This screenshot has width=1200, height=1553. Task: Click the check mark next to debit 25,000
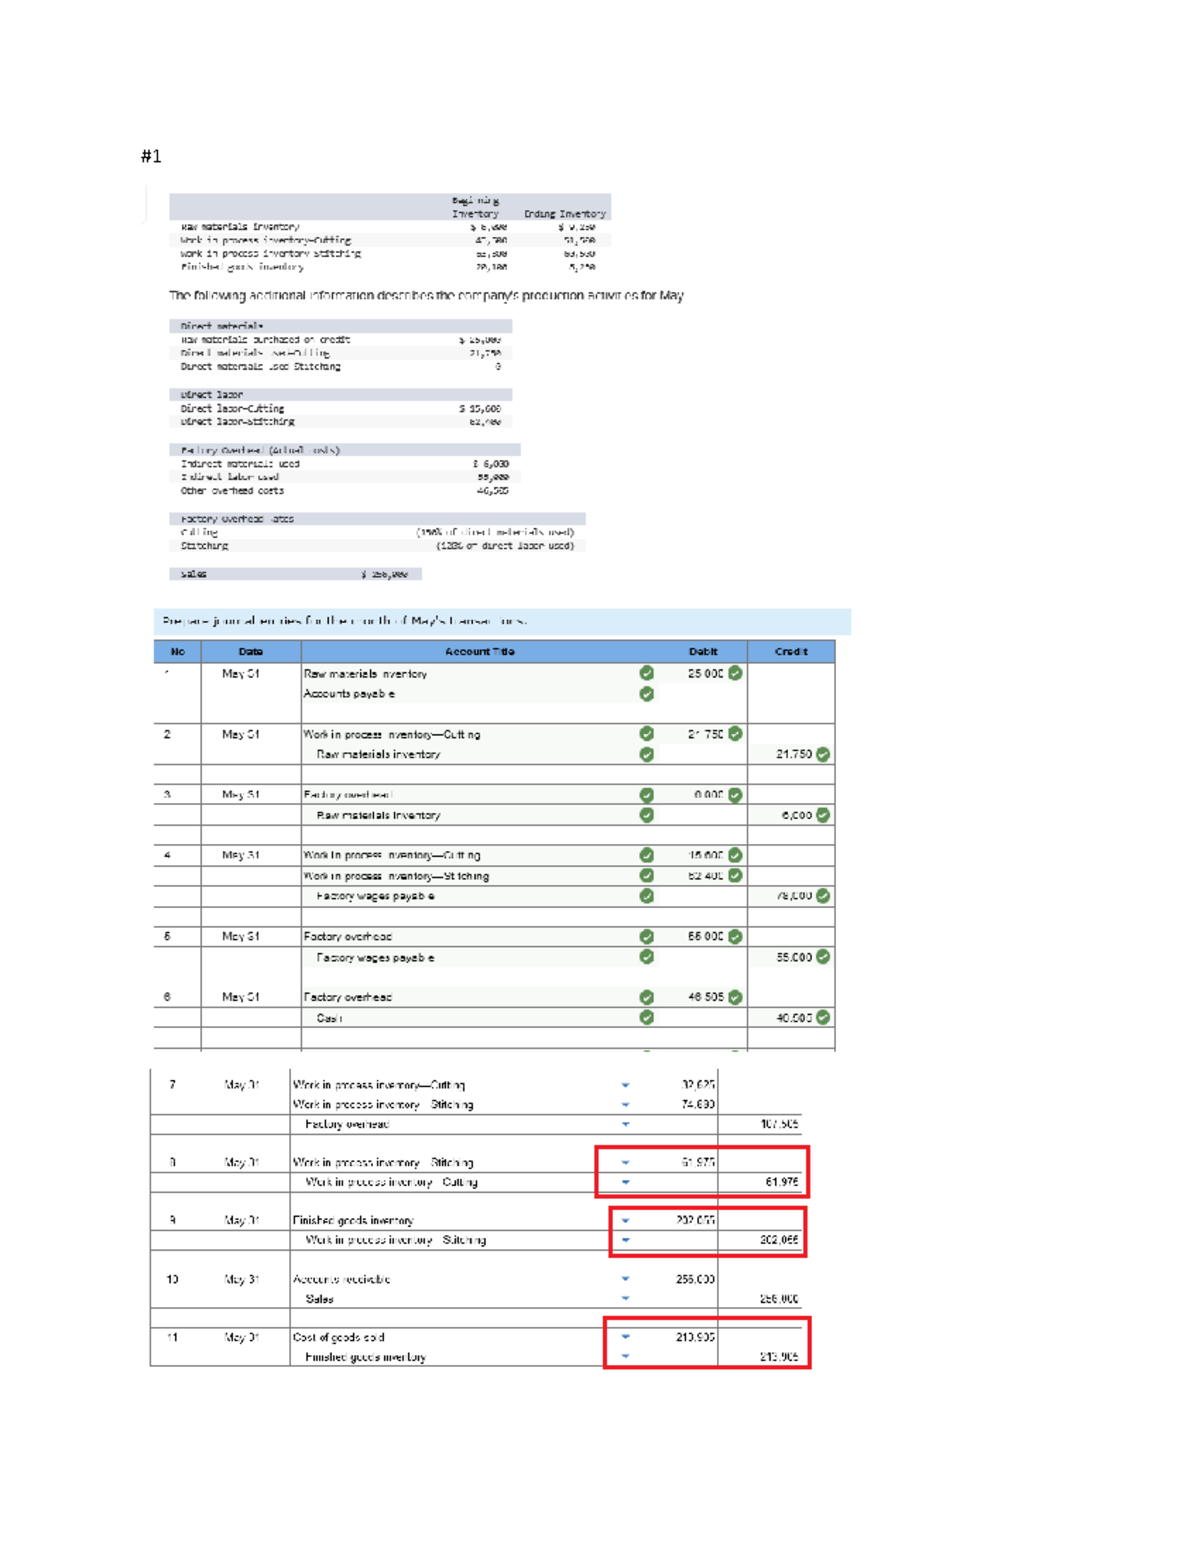tap(735, 673)
